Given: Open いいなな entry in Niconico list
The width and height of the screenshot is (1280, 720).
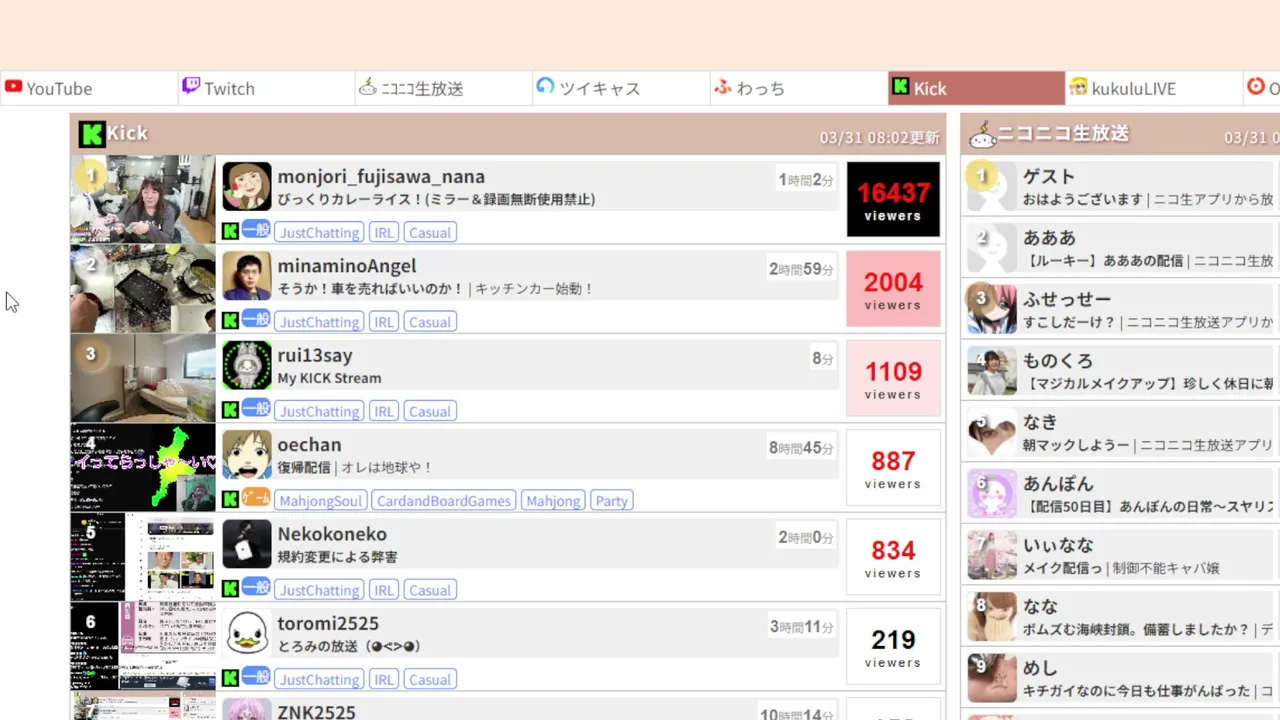Looking at the screenshot, I should 1120,556.
